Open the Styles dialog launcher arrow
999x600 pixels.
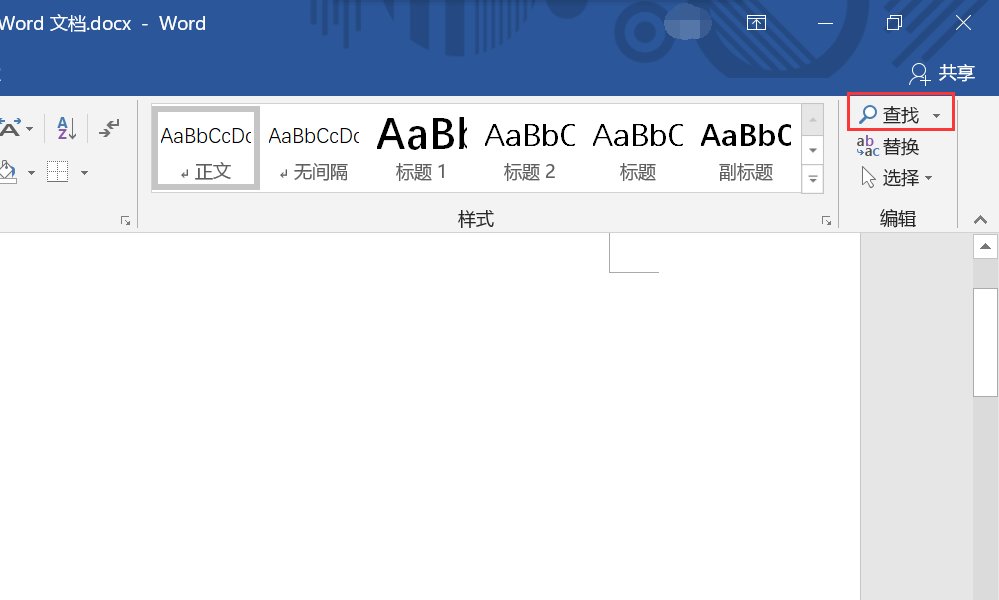pos(826,219)
